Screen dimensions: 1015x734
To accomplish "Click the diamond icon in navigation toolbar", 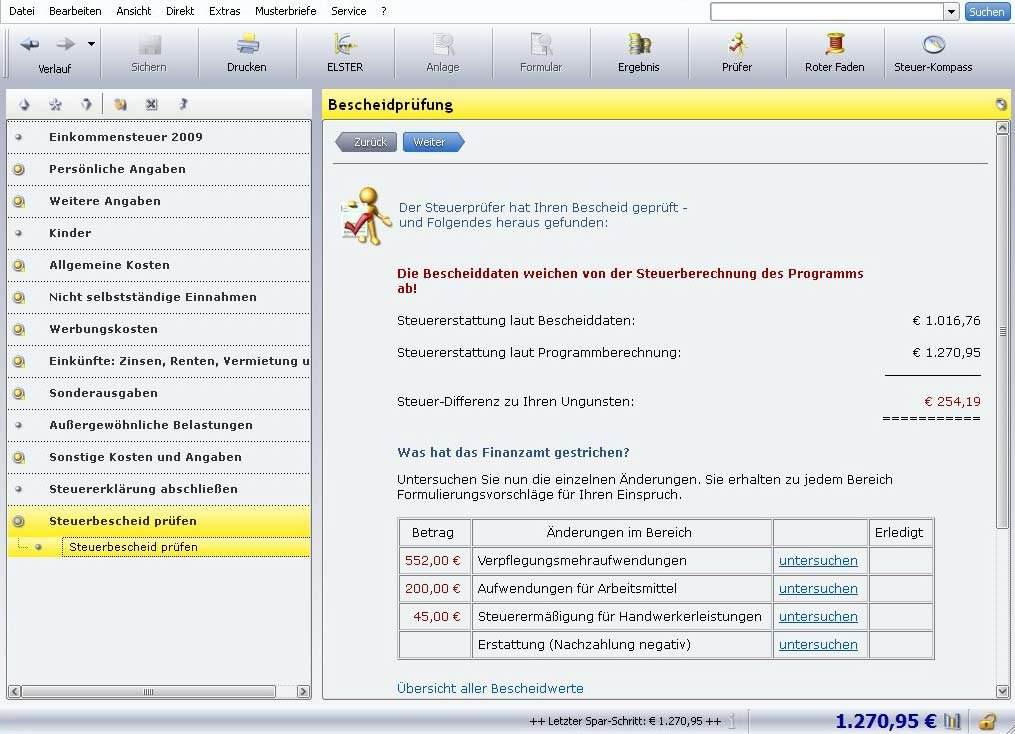I will point(25,104).
